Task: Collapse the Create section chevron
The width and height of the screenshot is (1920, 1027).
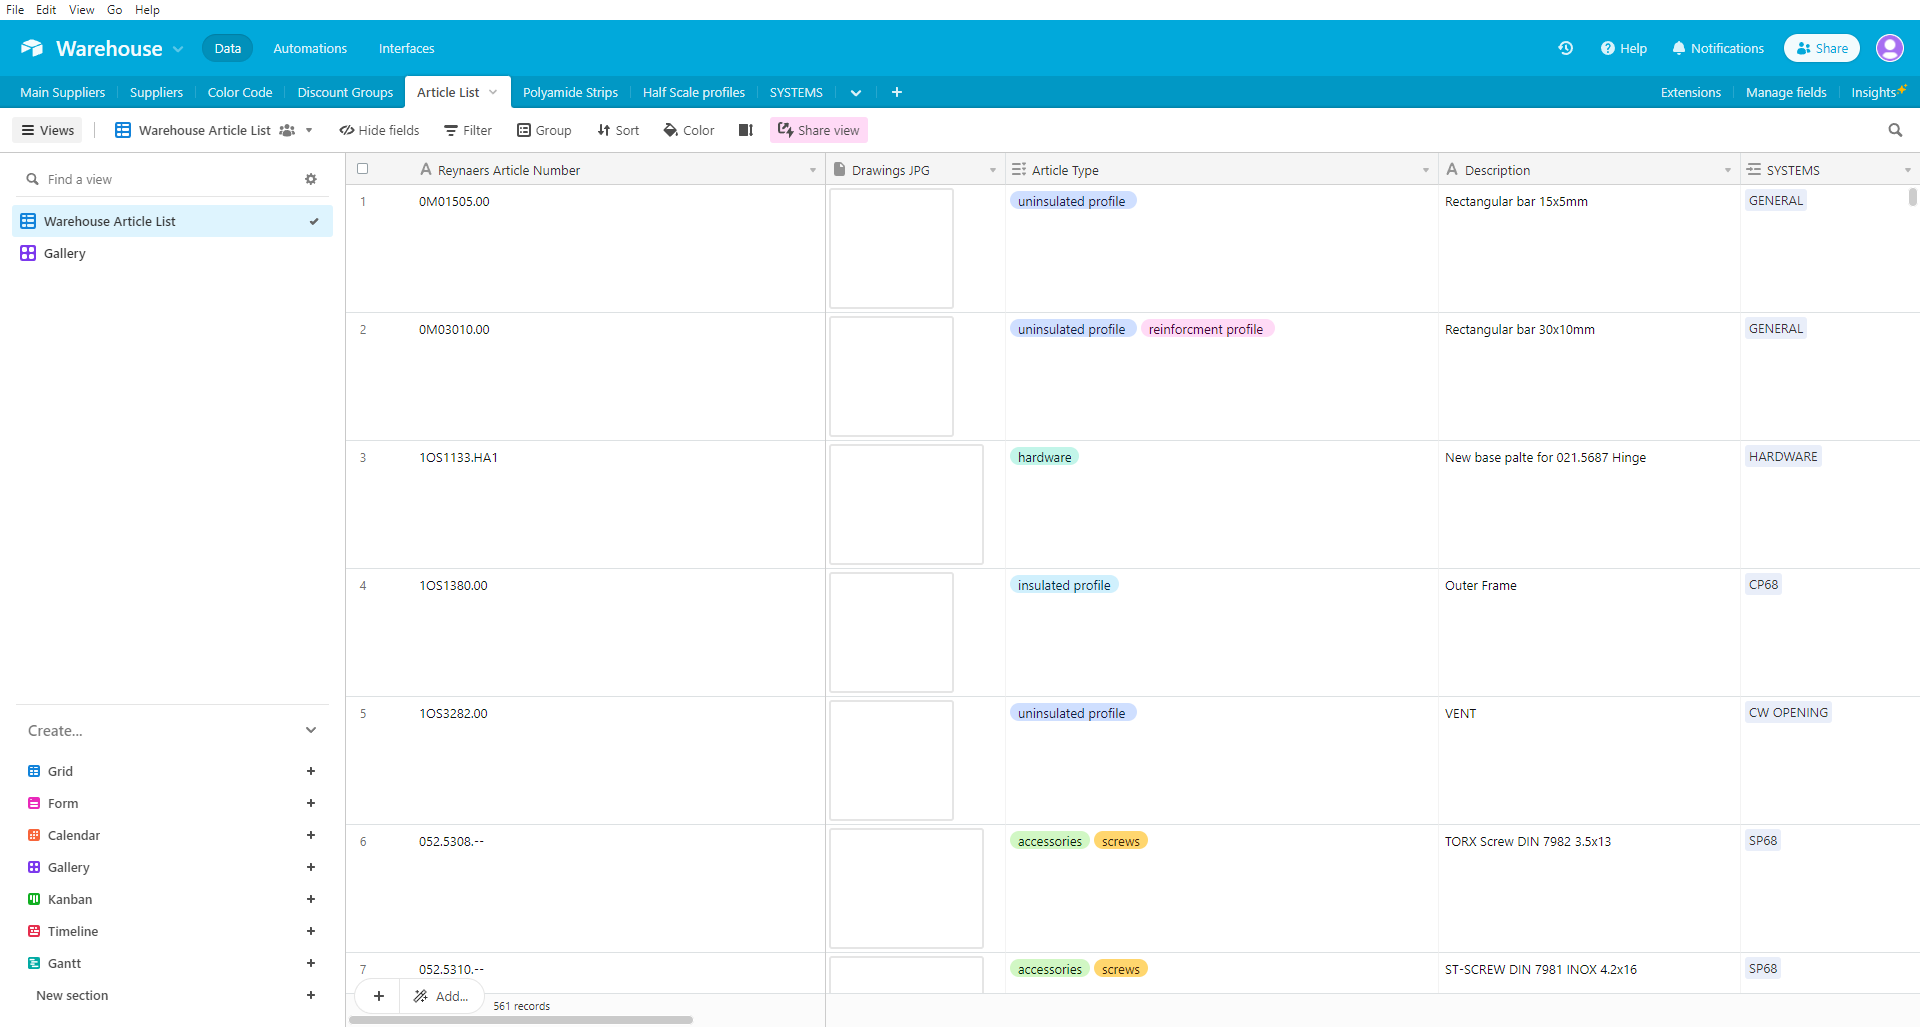Action: (311, 730)
